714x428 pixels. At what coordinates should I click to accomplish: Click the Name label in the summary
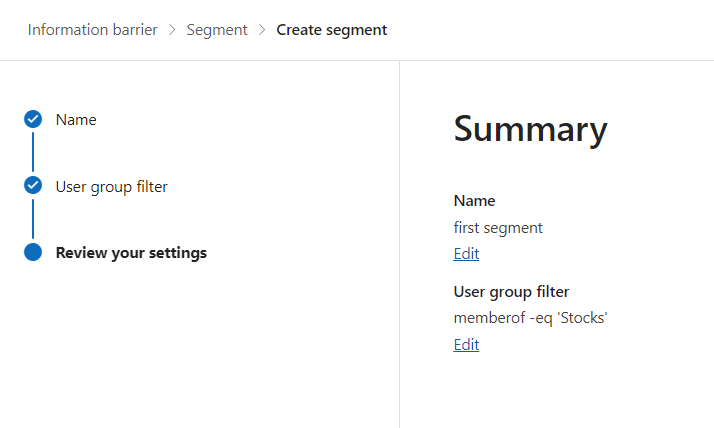point(474,201)
